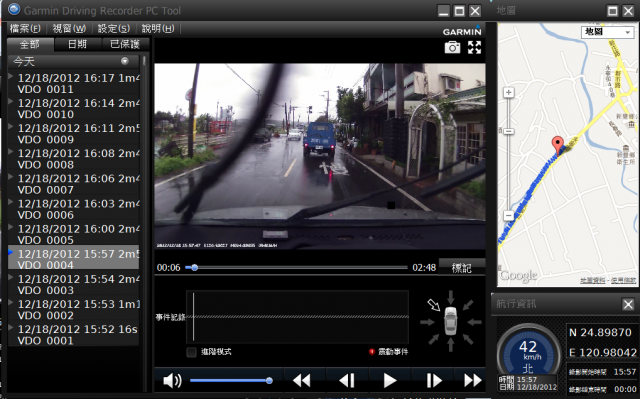Switch to the 日期 tab
This screenshot has width=640, height=399.
click(x=77, y=44)
